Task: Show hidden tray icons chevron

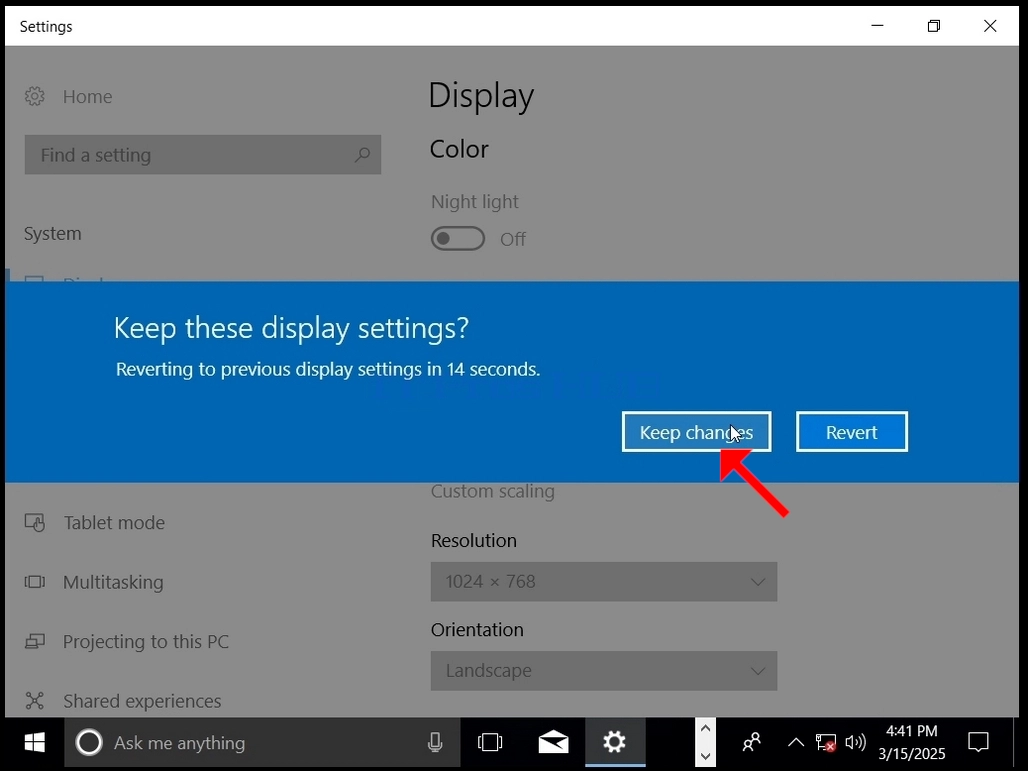Action: coord(795,743)
